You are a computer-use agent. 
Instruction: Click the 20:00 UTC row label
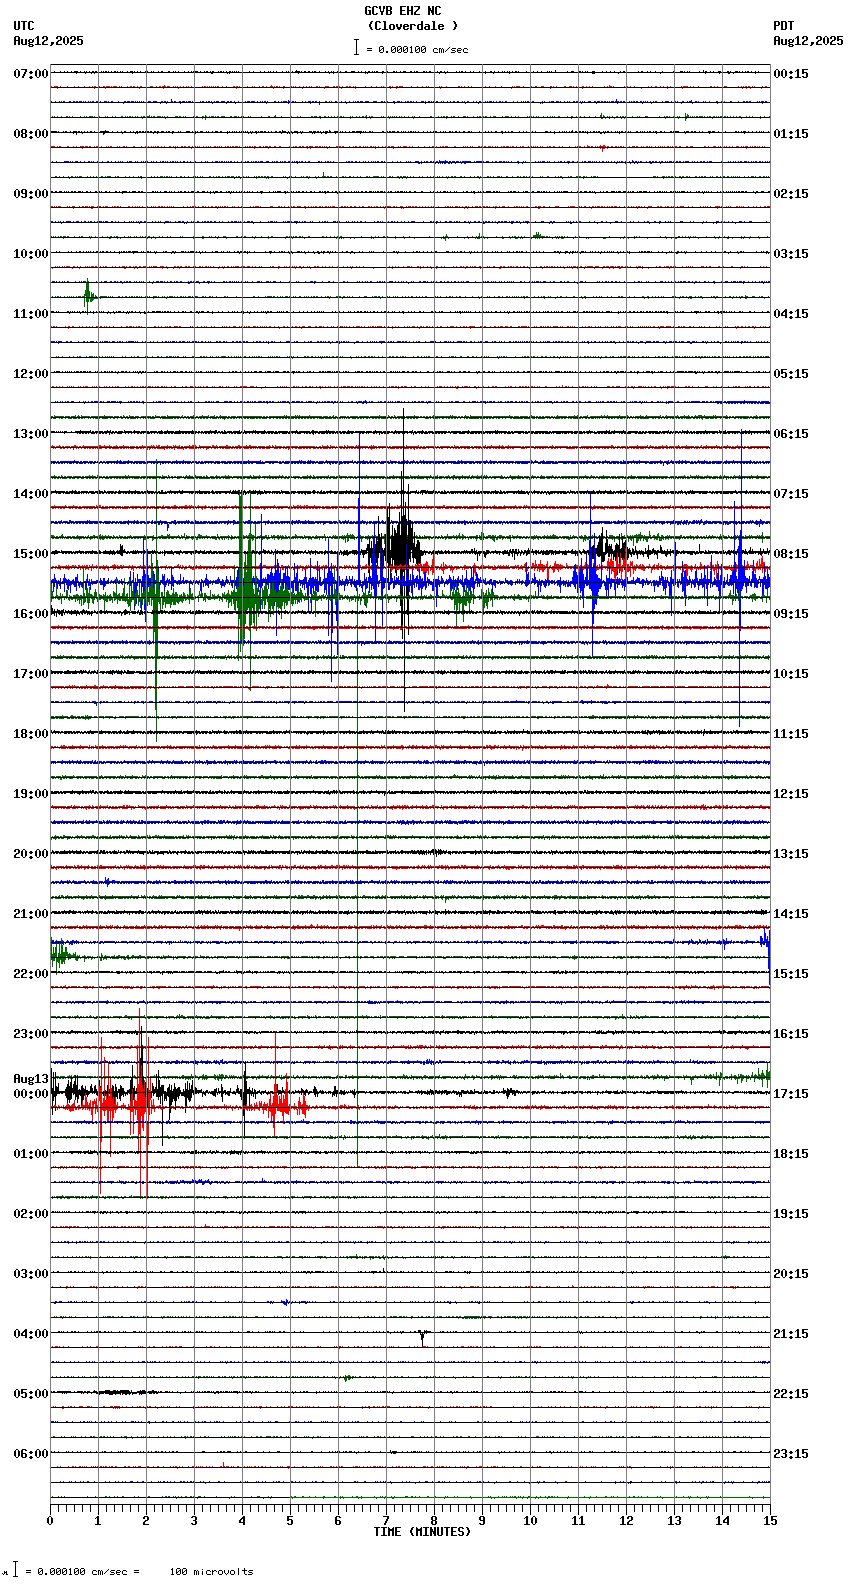[30, 854]
